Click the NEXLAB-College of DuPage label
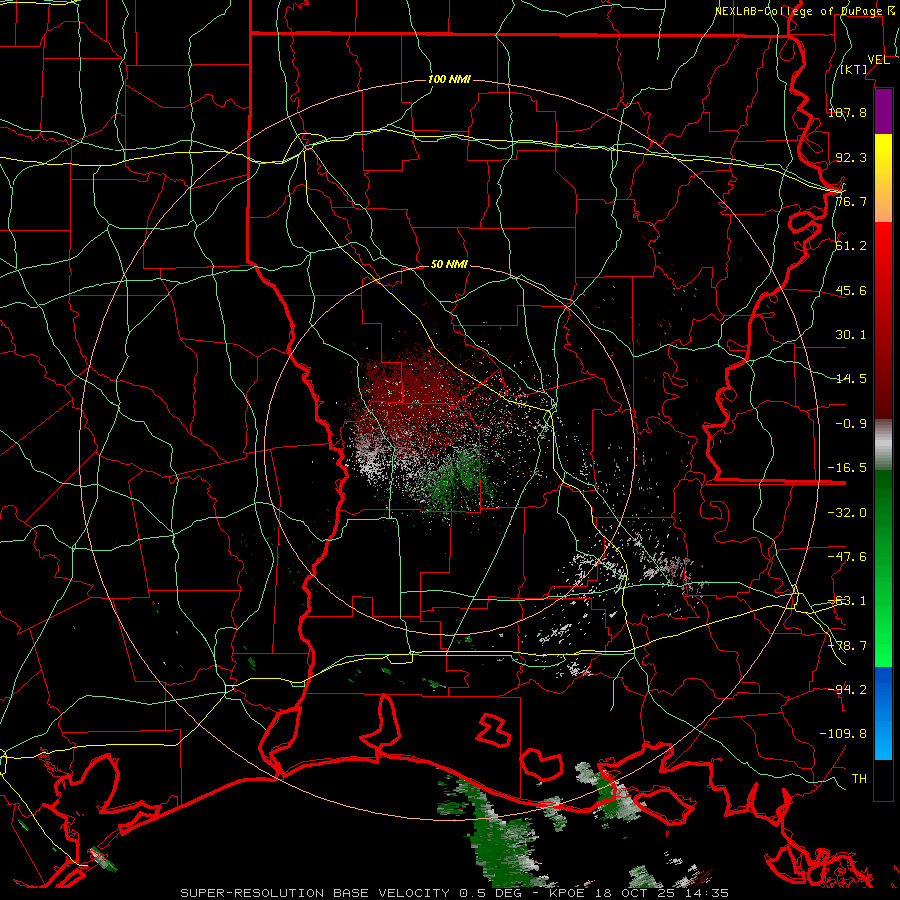This screenshot has height=900, width=900. pos(806,11)
